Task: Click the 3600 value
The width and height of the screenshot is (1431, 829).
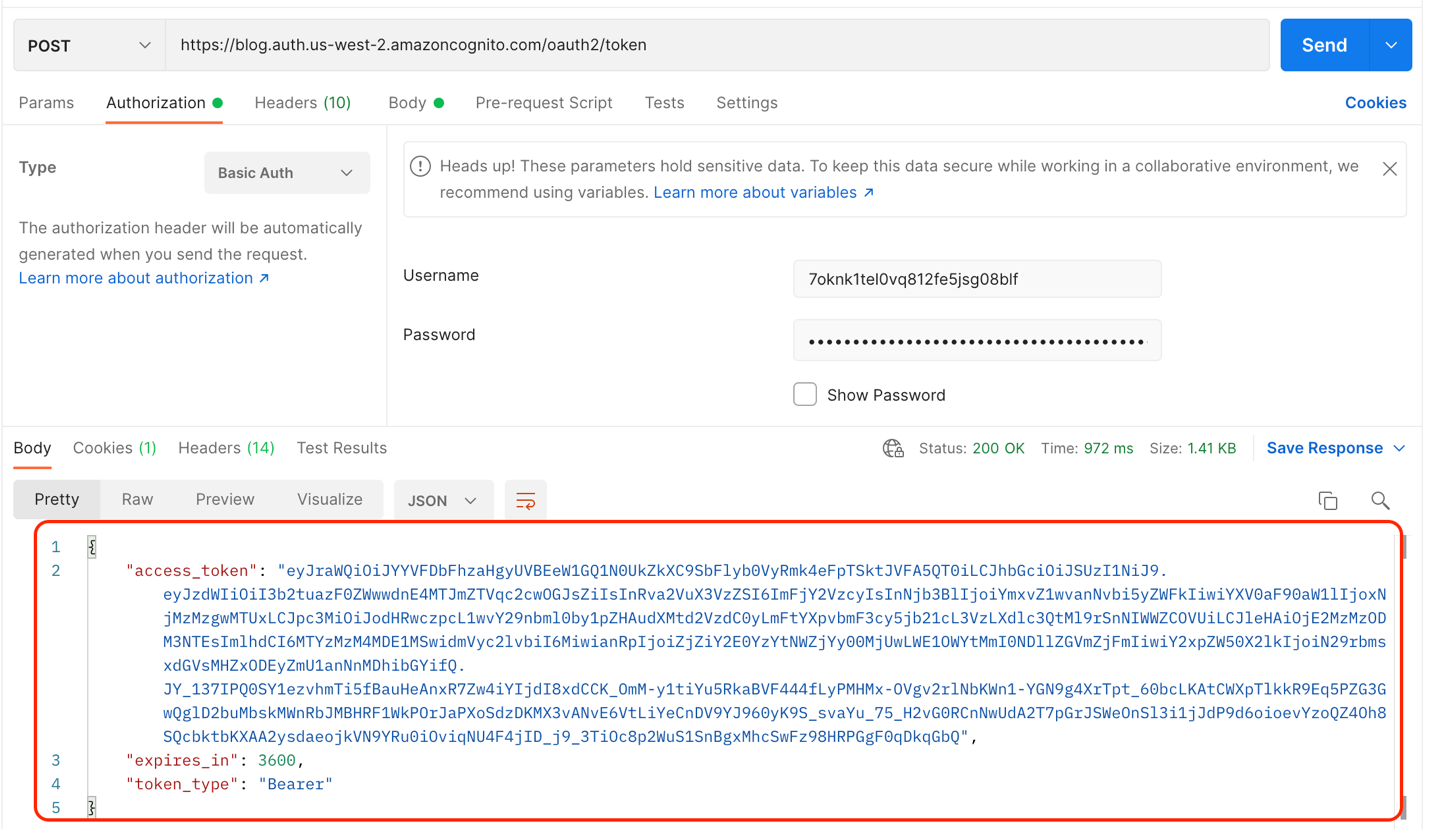Action: [277, 760]
